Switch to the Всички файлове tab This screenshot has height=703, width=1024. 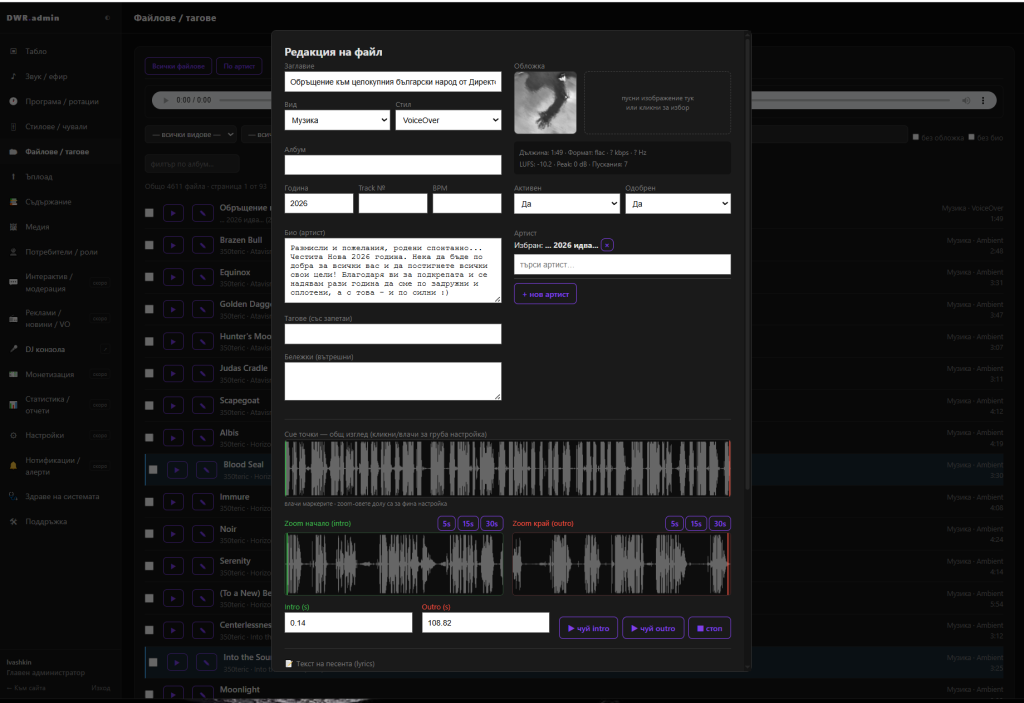178,66
